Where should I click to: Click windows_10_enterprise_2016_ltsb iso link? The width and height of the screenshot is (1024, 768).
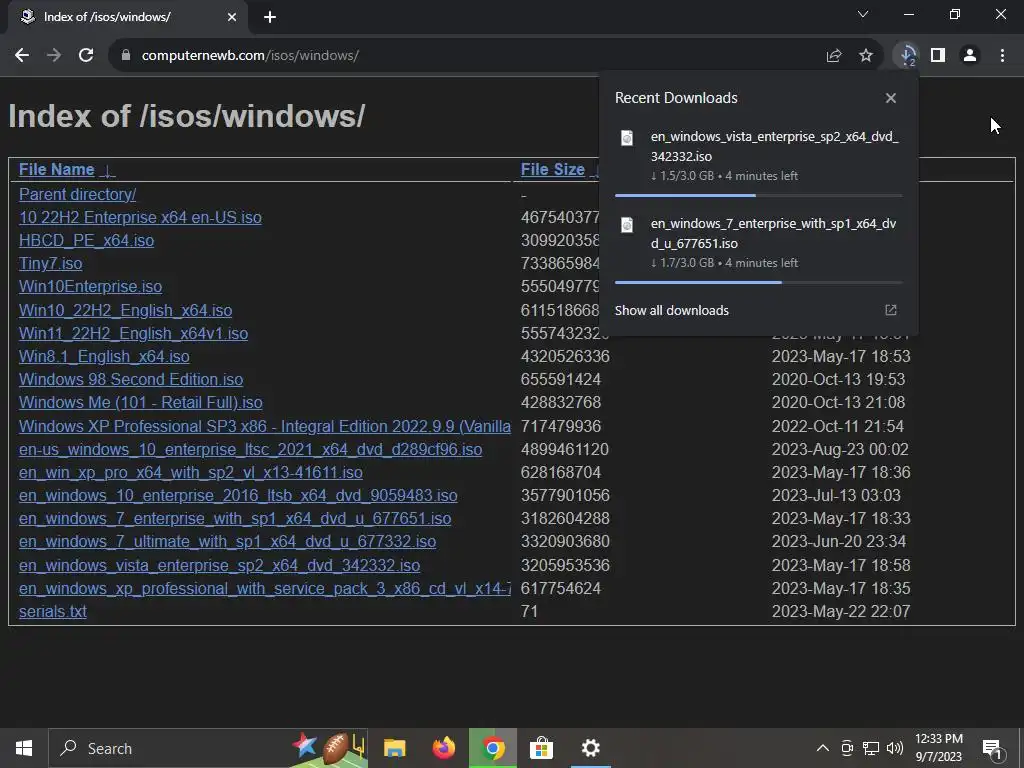pos(238,496)
